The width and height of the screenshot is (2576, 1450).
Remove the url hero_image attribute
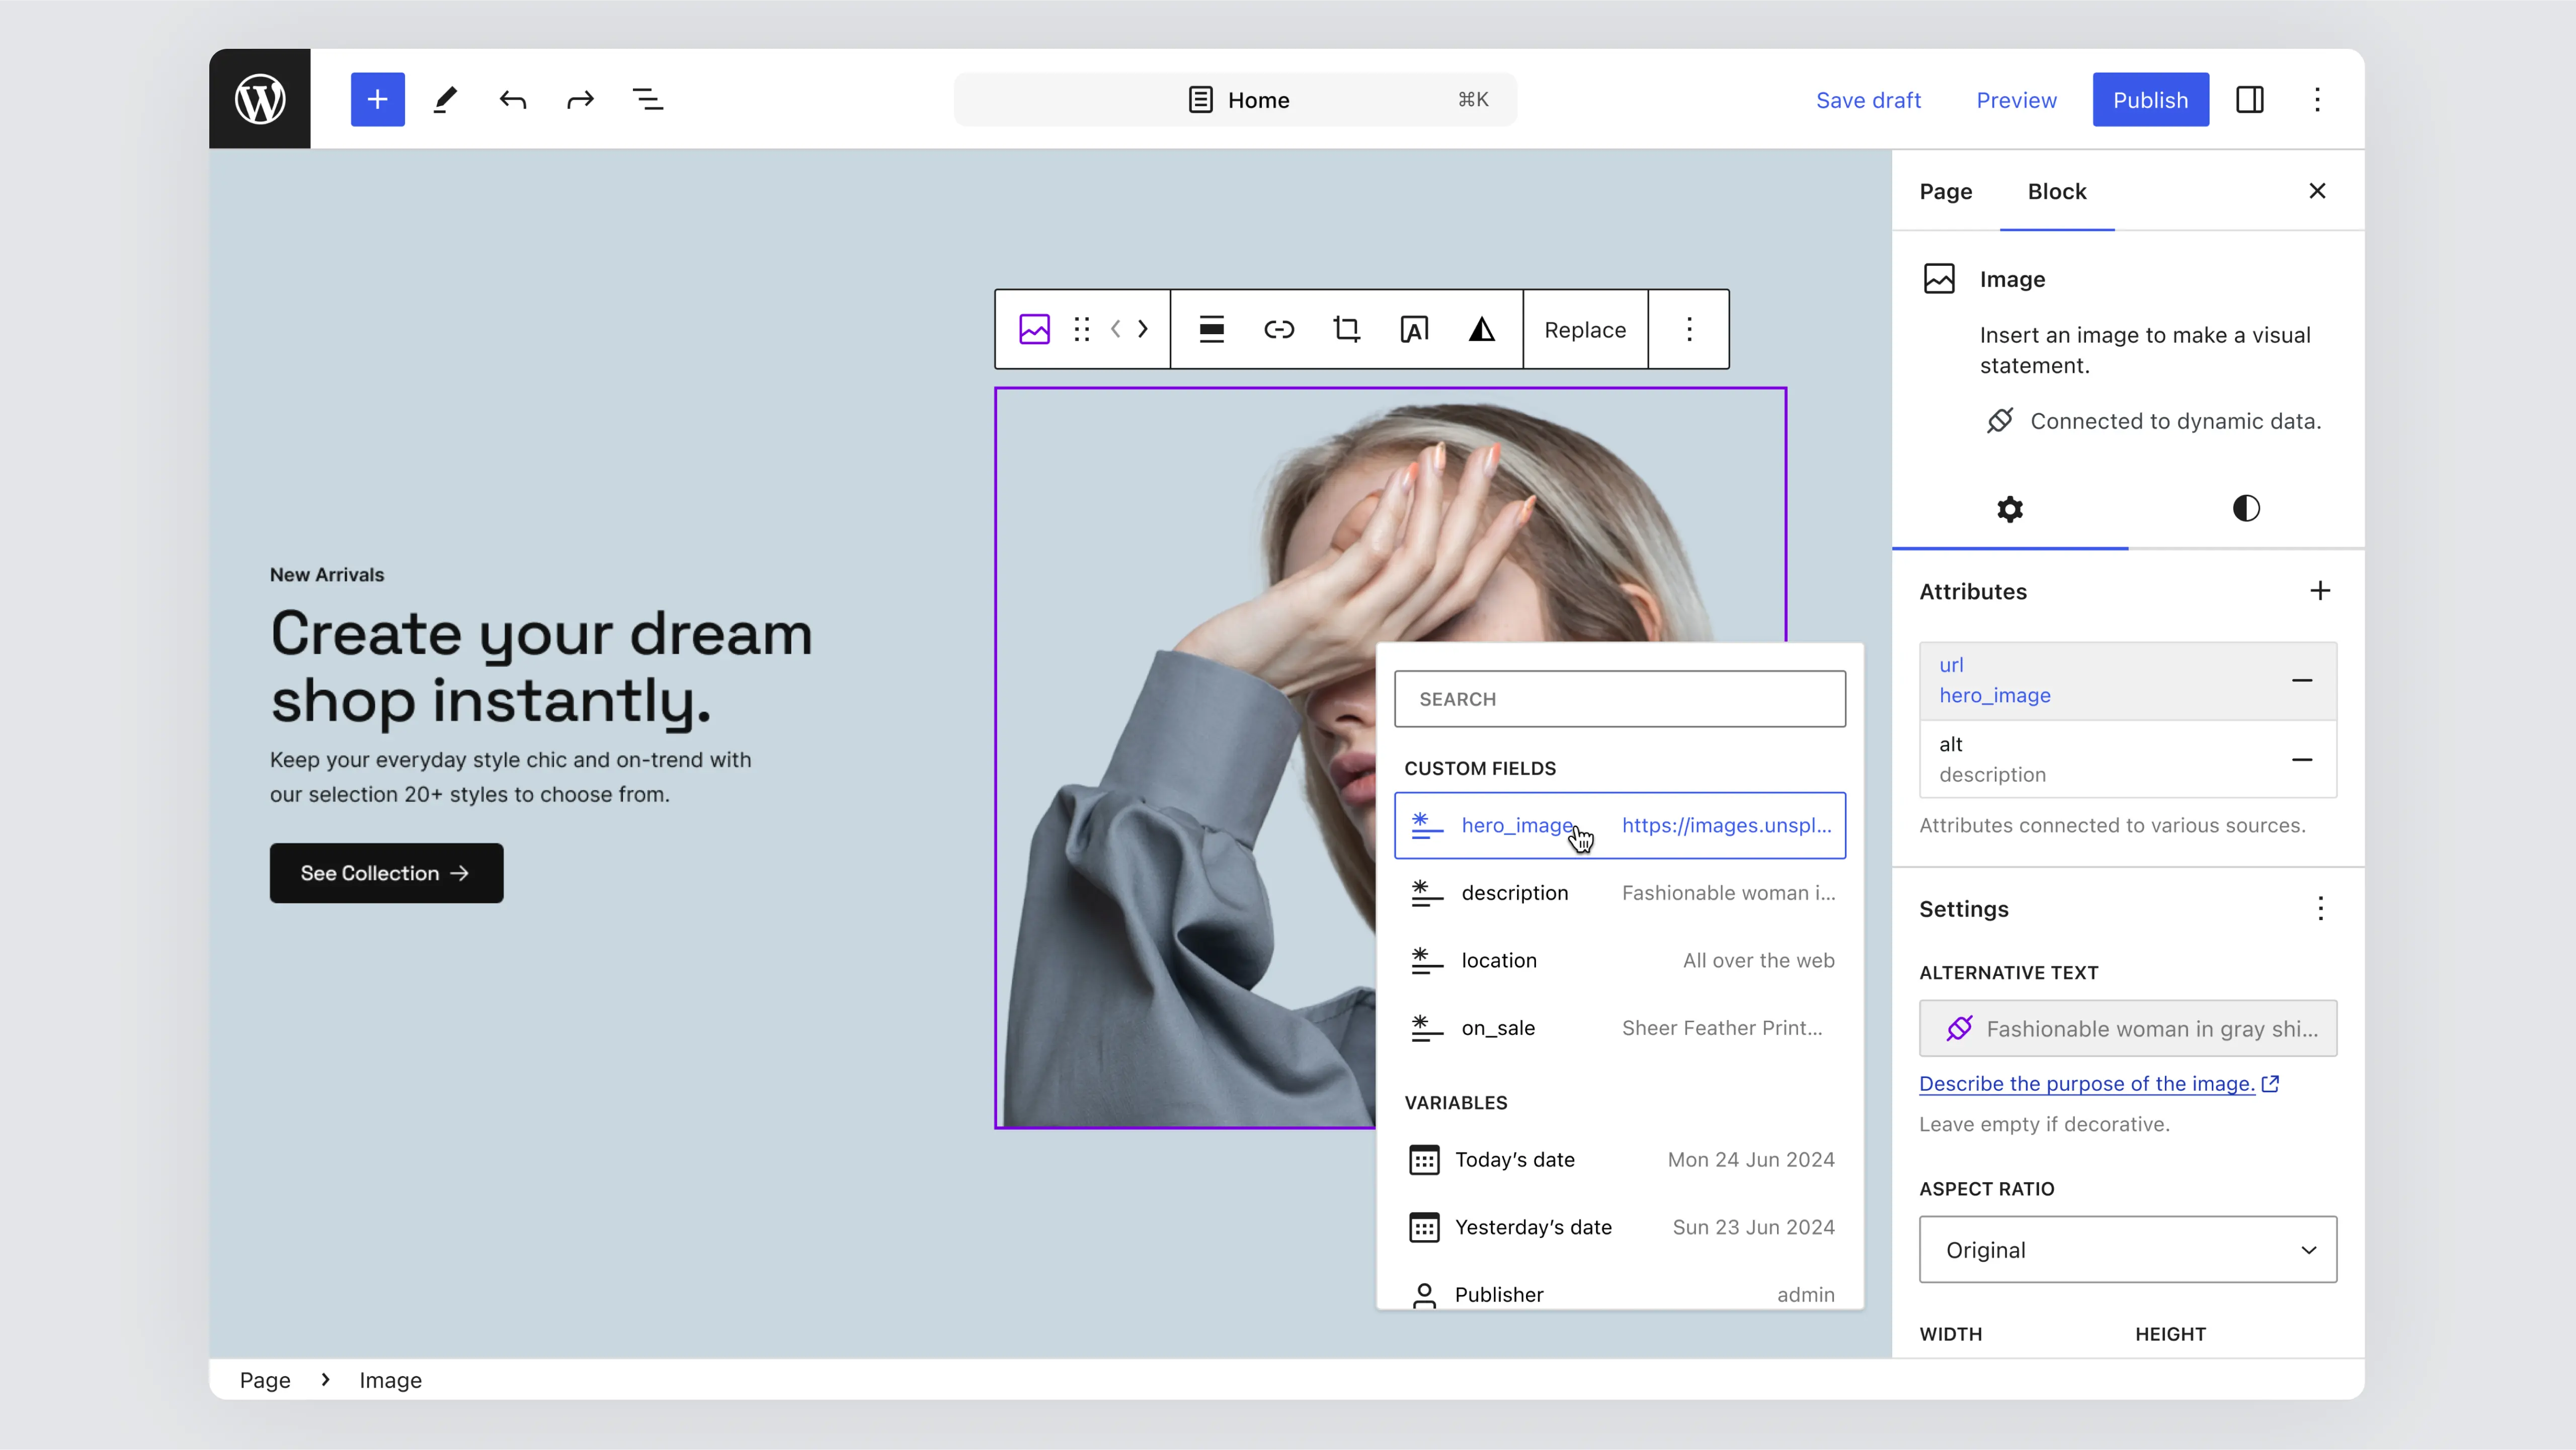click(x=2301, y=680)
